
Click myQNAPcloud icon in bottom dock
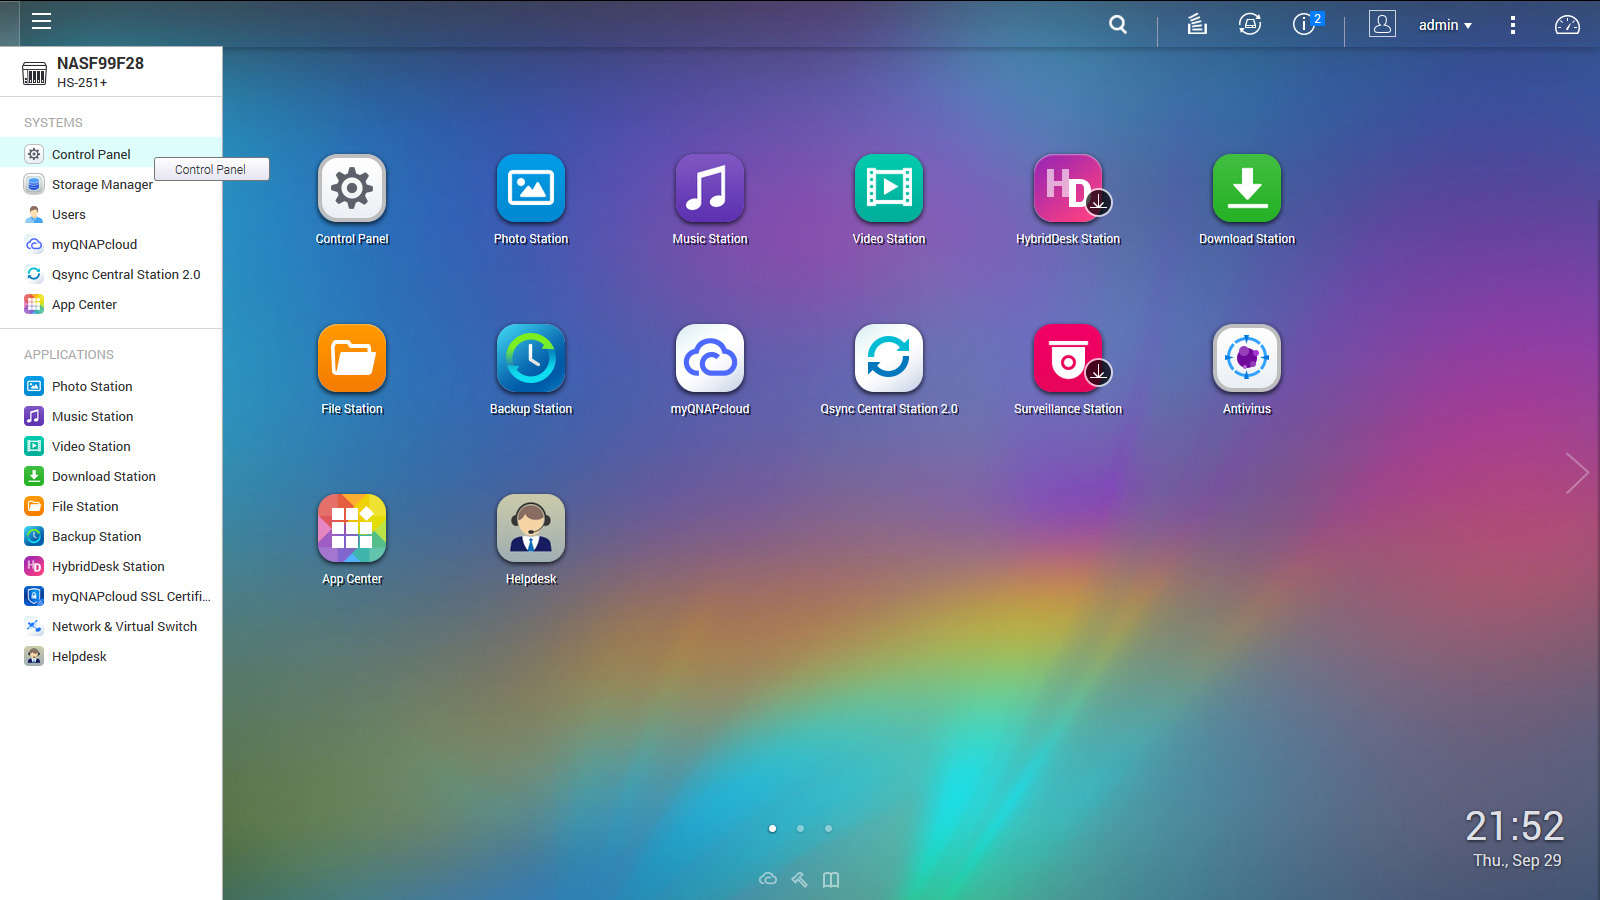click(768, 879)
